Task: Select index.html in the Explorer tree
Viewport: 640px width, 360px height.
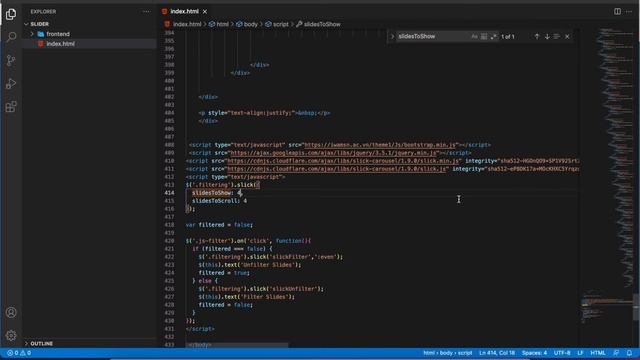Action: pyautogui.click(x=90, y=44)
